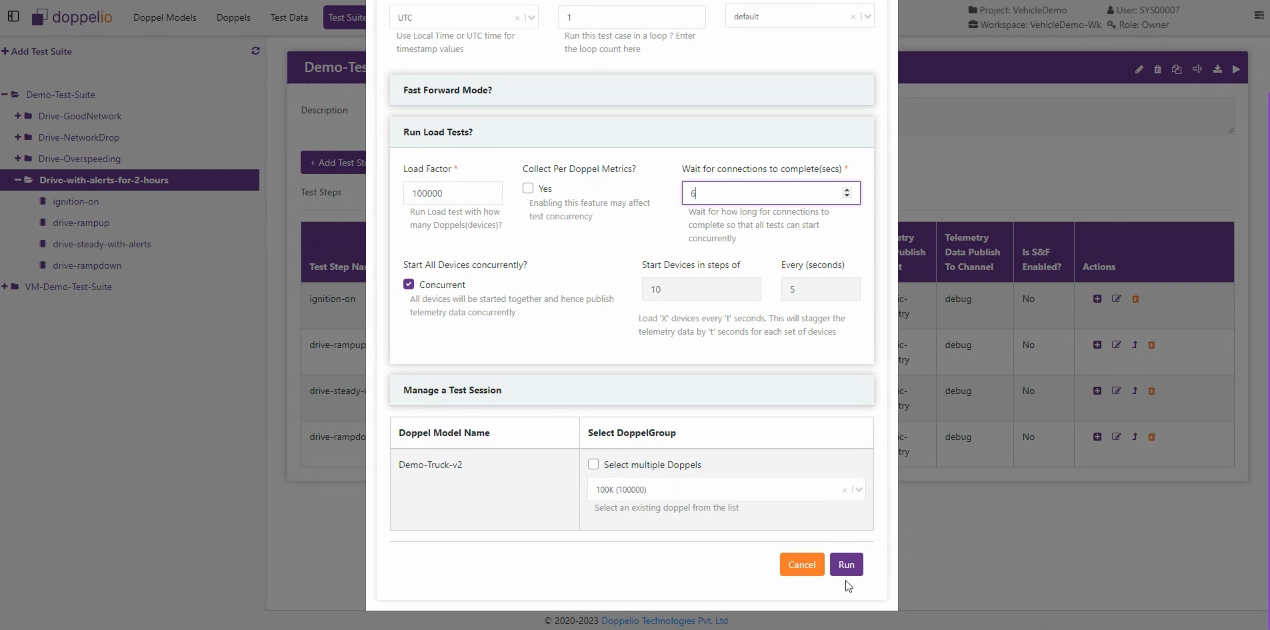This screenshot has width=1270, height=630.
Task: Click the orange delete icon in the drive-steady row
Action: click(1152, 391)
